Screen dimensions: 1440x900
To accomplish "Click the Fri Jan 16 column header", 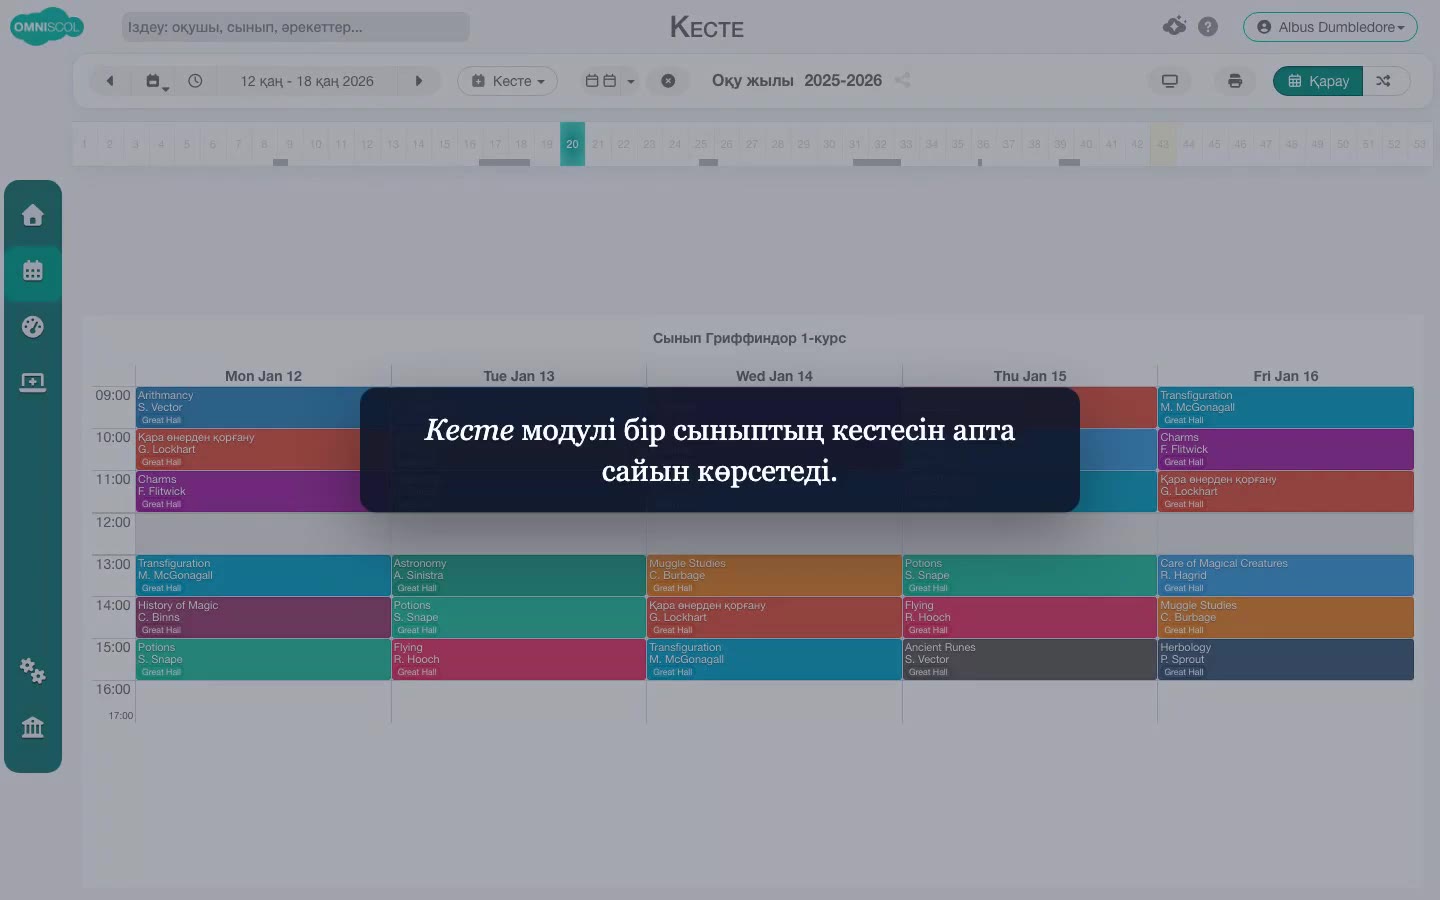I will [x=1286, y=376].
